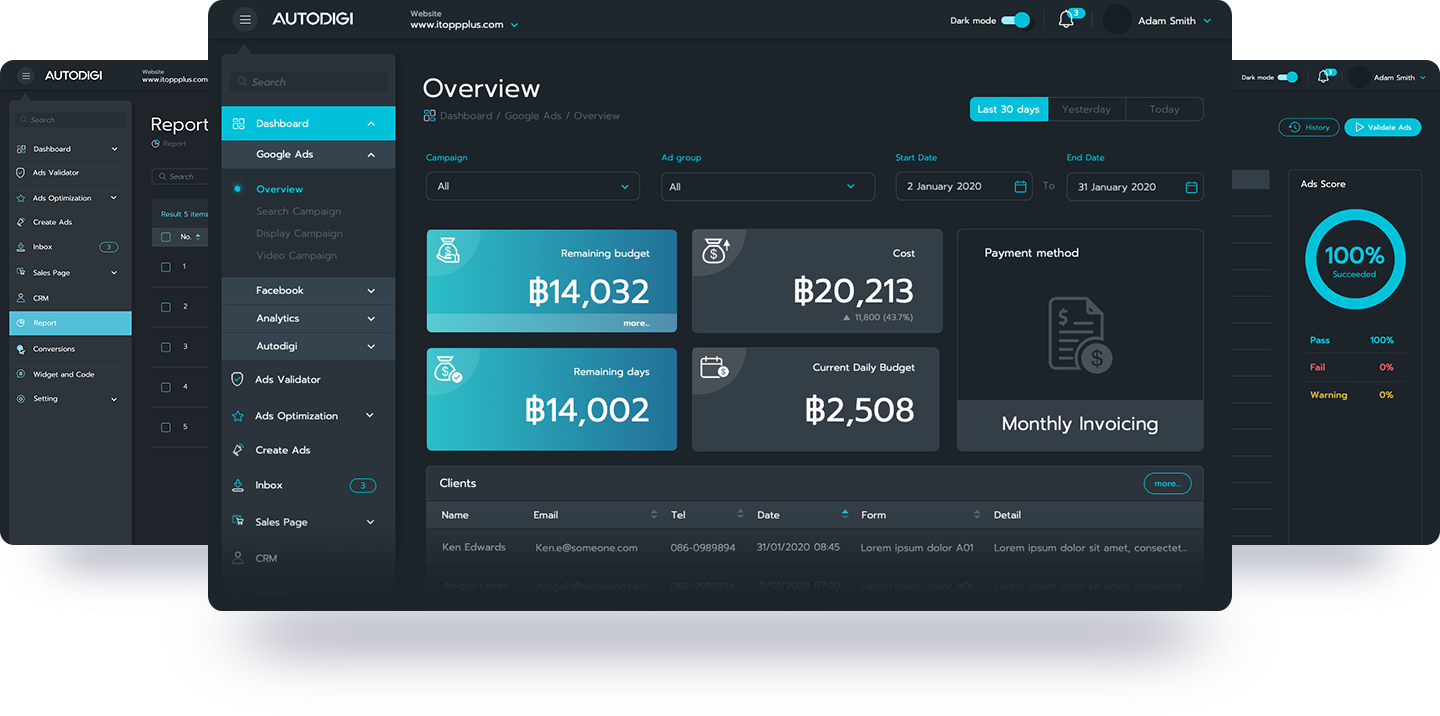The height and width of the screenshot is (716, 1440).
Task: Click Sales Page cart icon in front sidebar
Action: point(238,521)
